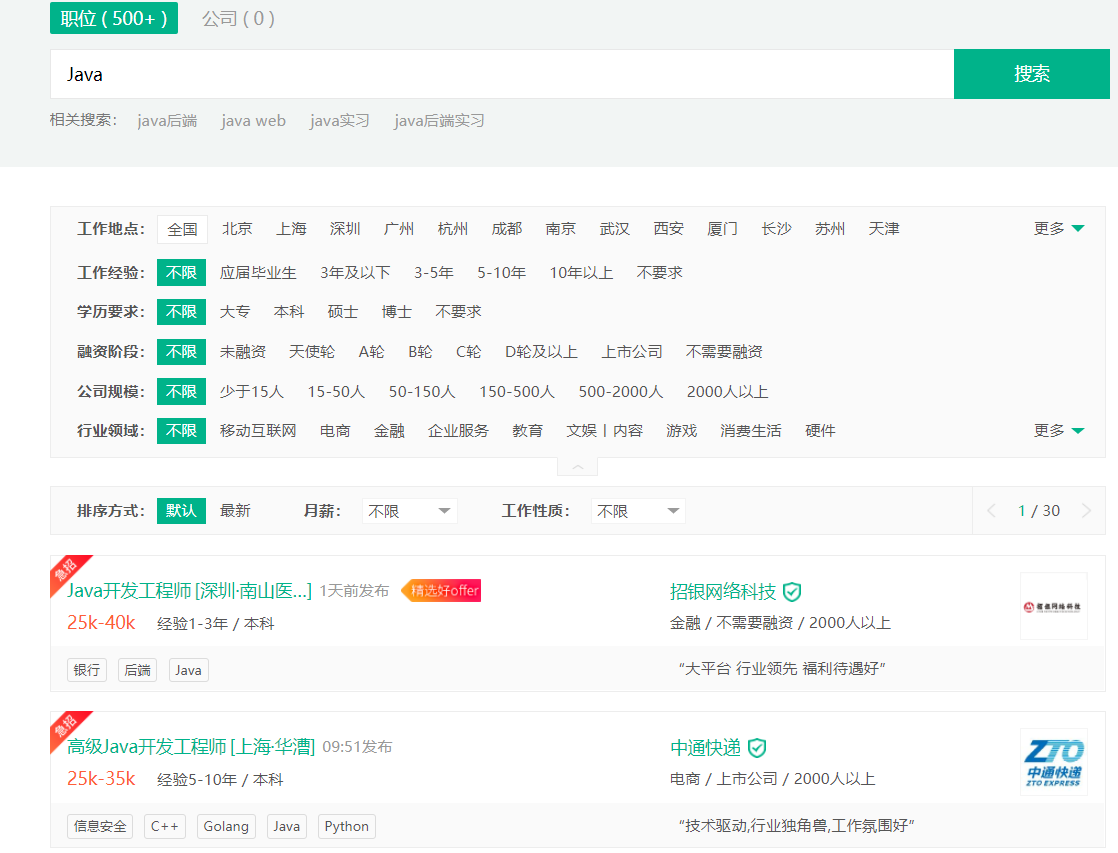
Task: Expand 更多 in the 工作地点 row
Action: pos(1059,228)
